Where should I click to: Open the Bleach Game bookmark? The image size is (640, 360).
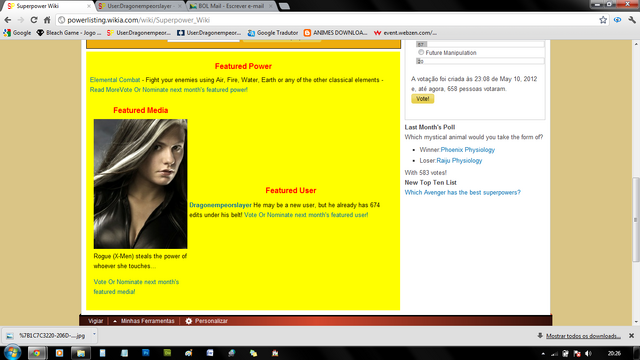click(x=69, y=33)
